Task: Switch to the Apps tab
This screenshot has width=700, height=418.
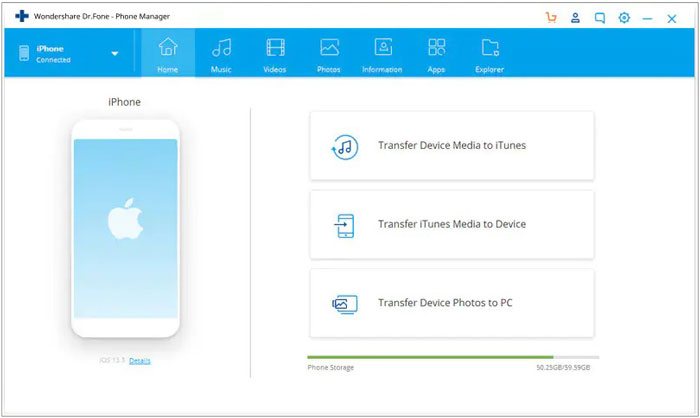Action: click(436, 48)
